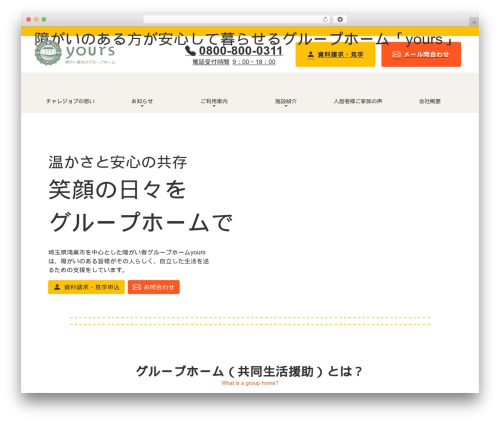Expand the お知らせ dropdown arrow
This screenshot has width=500, height=423.
(x=142, y=106)
